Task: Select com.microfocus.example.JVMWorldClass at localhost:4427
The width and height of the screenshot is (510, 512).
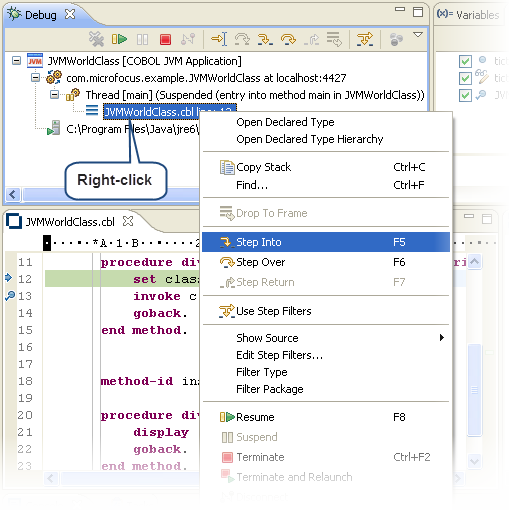Action: 206,78
